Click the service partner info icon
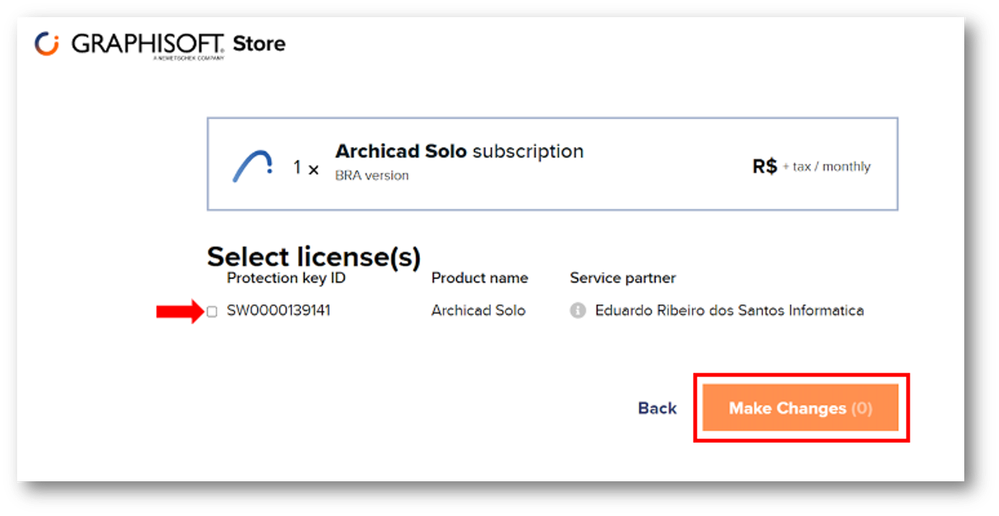 [577, 310]
